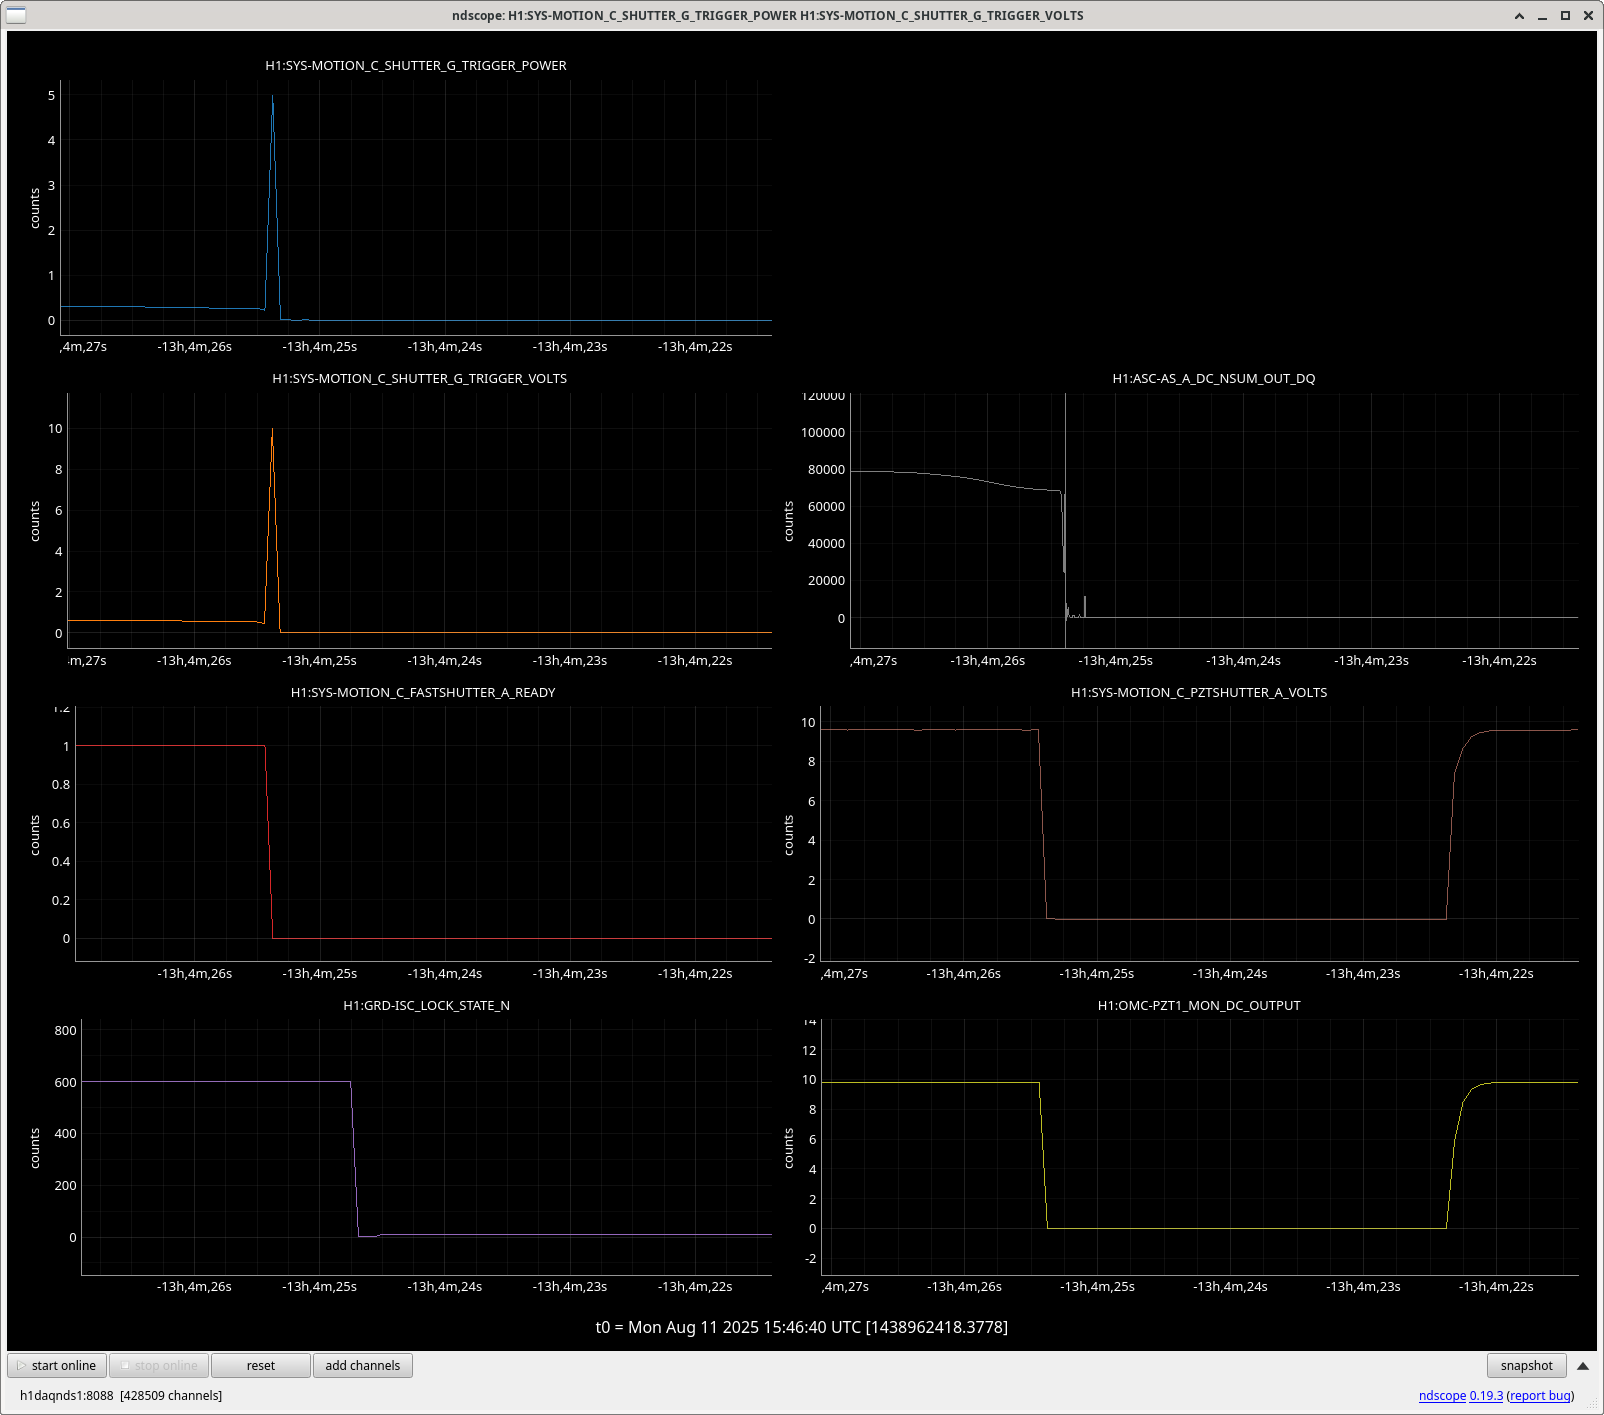Viewport: 1604px width, 1415px height.
Task: Select the H1:GRD-ISC_LOCK_STATE_N plot title
Action: point(426,1005)
